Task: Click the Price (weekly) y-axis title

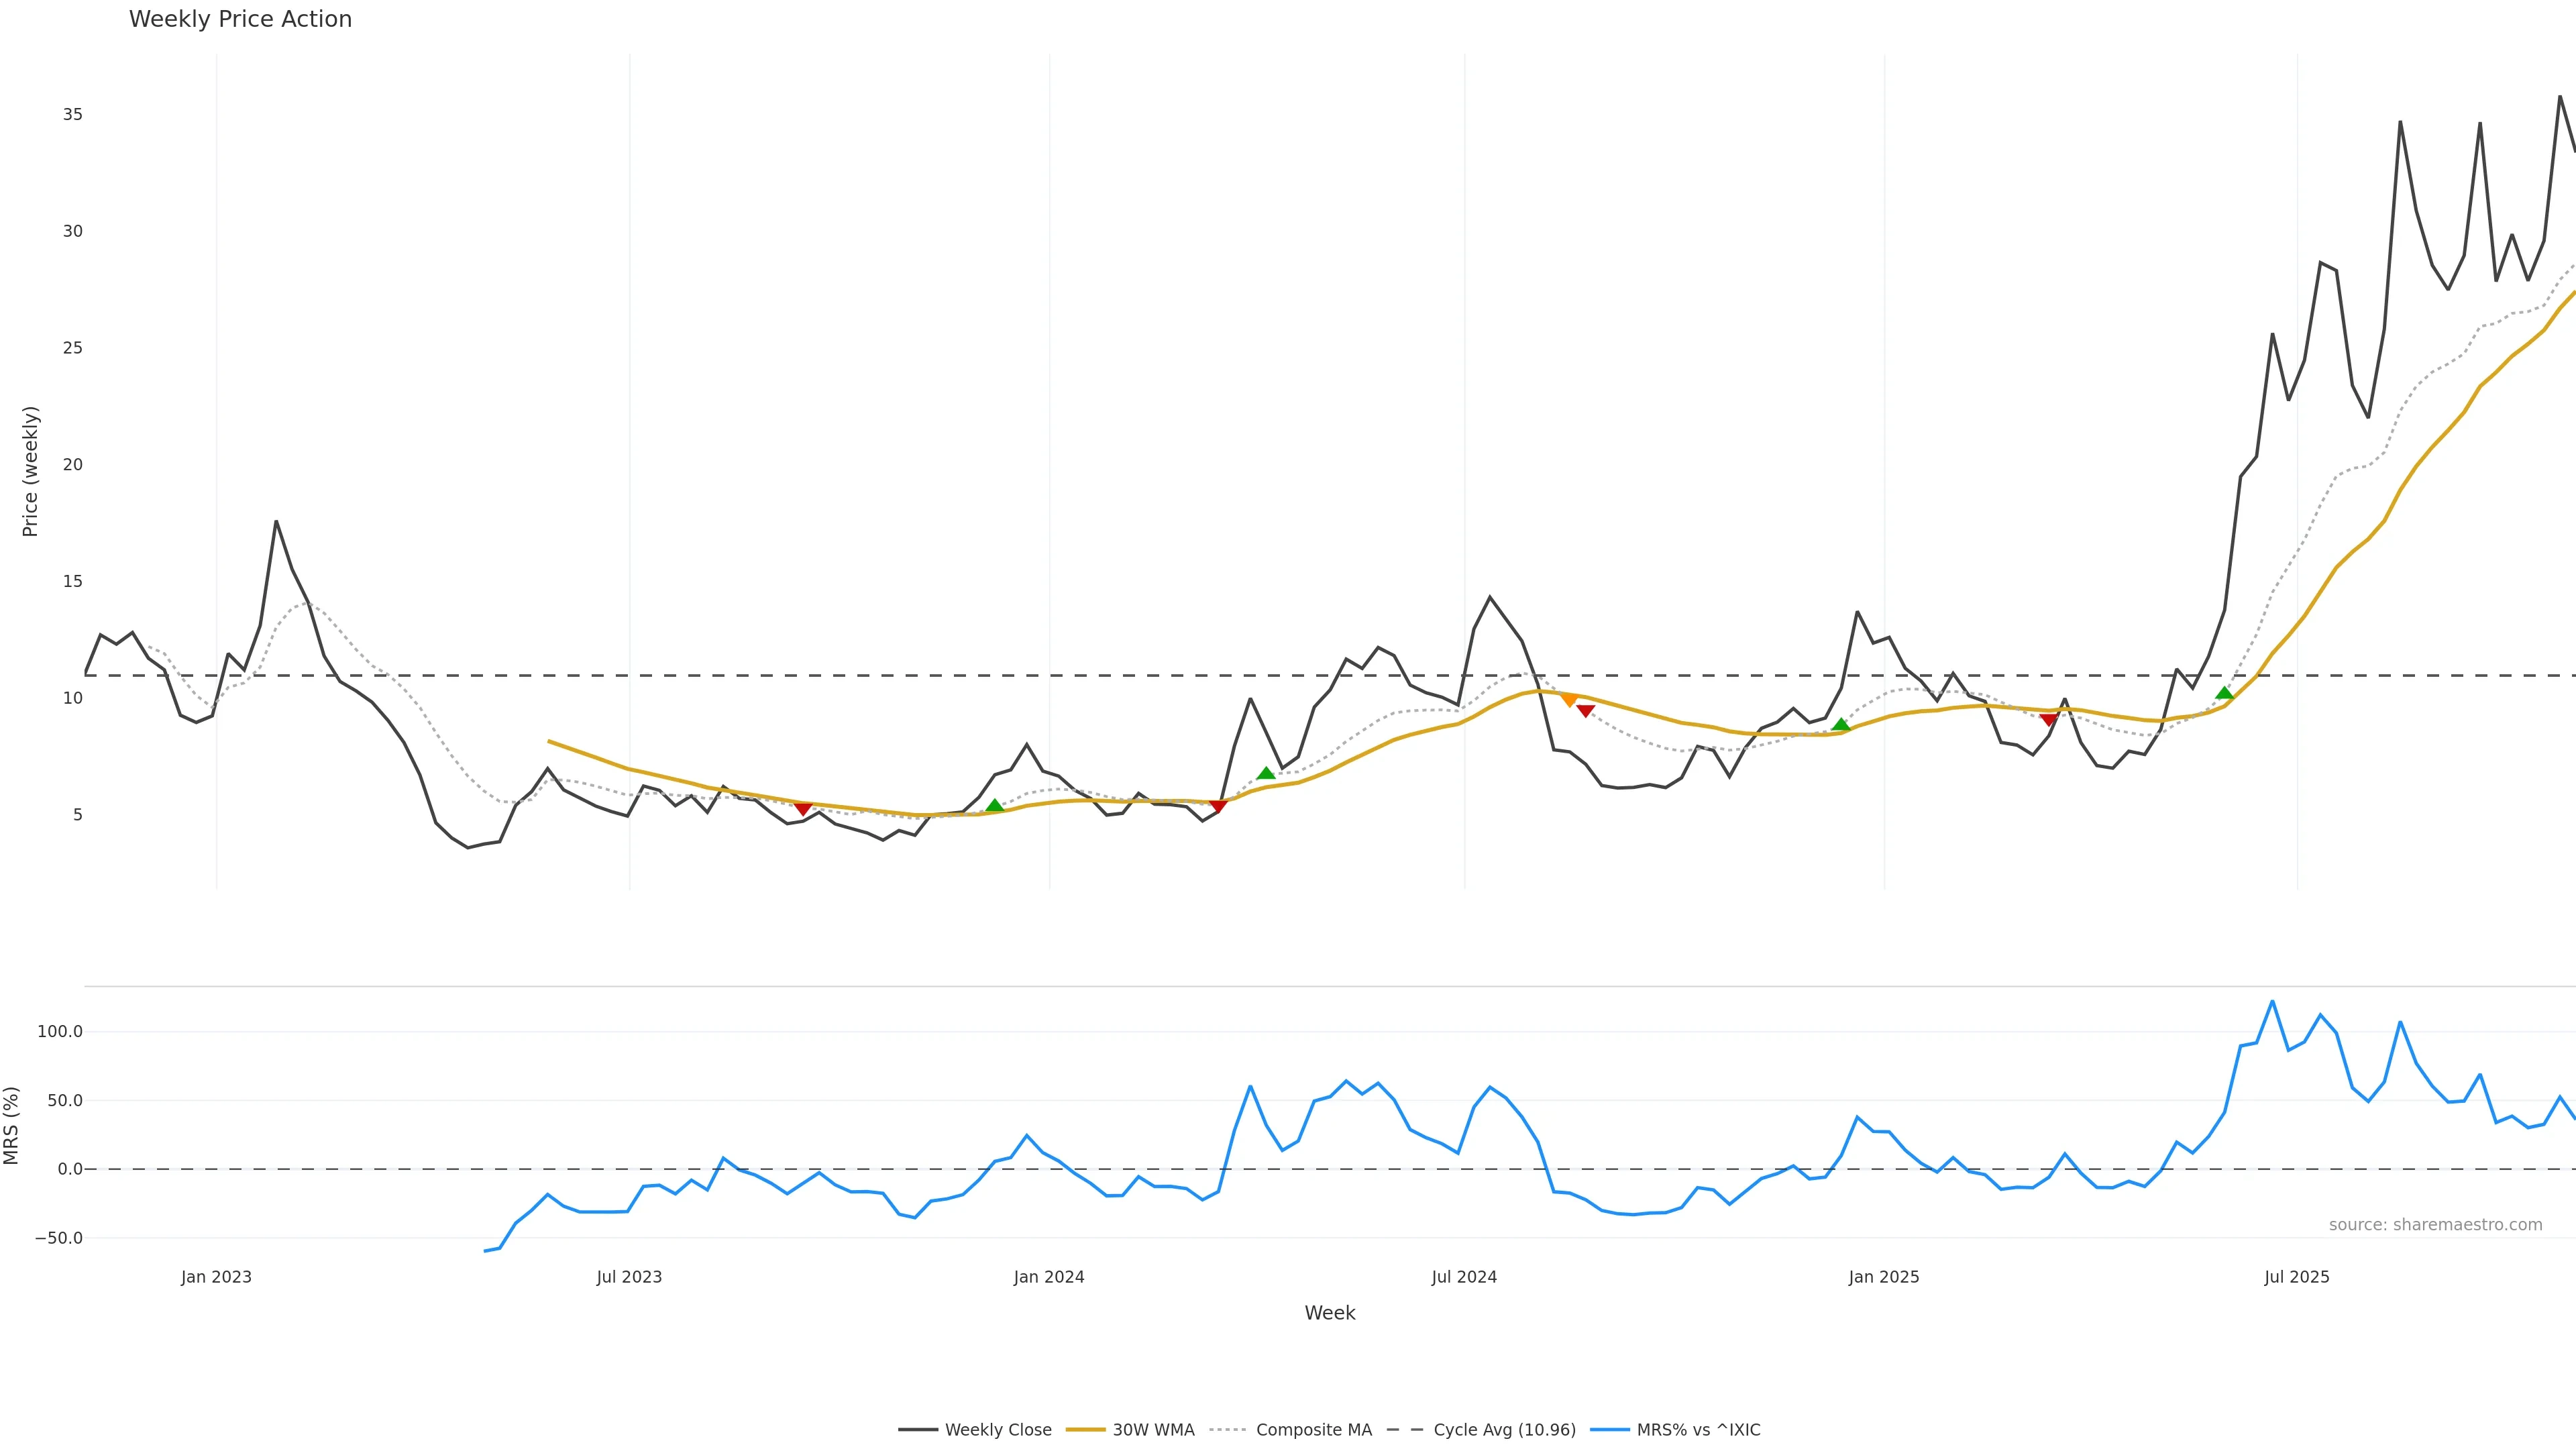Action: [x=30, y=471]
